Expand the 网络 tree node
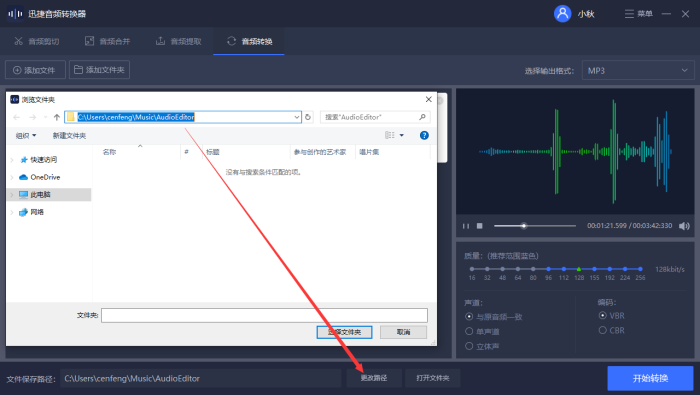This screenshot has height=395, width=700. click(x=12, y=212)
